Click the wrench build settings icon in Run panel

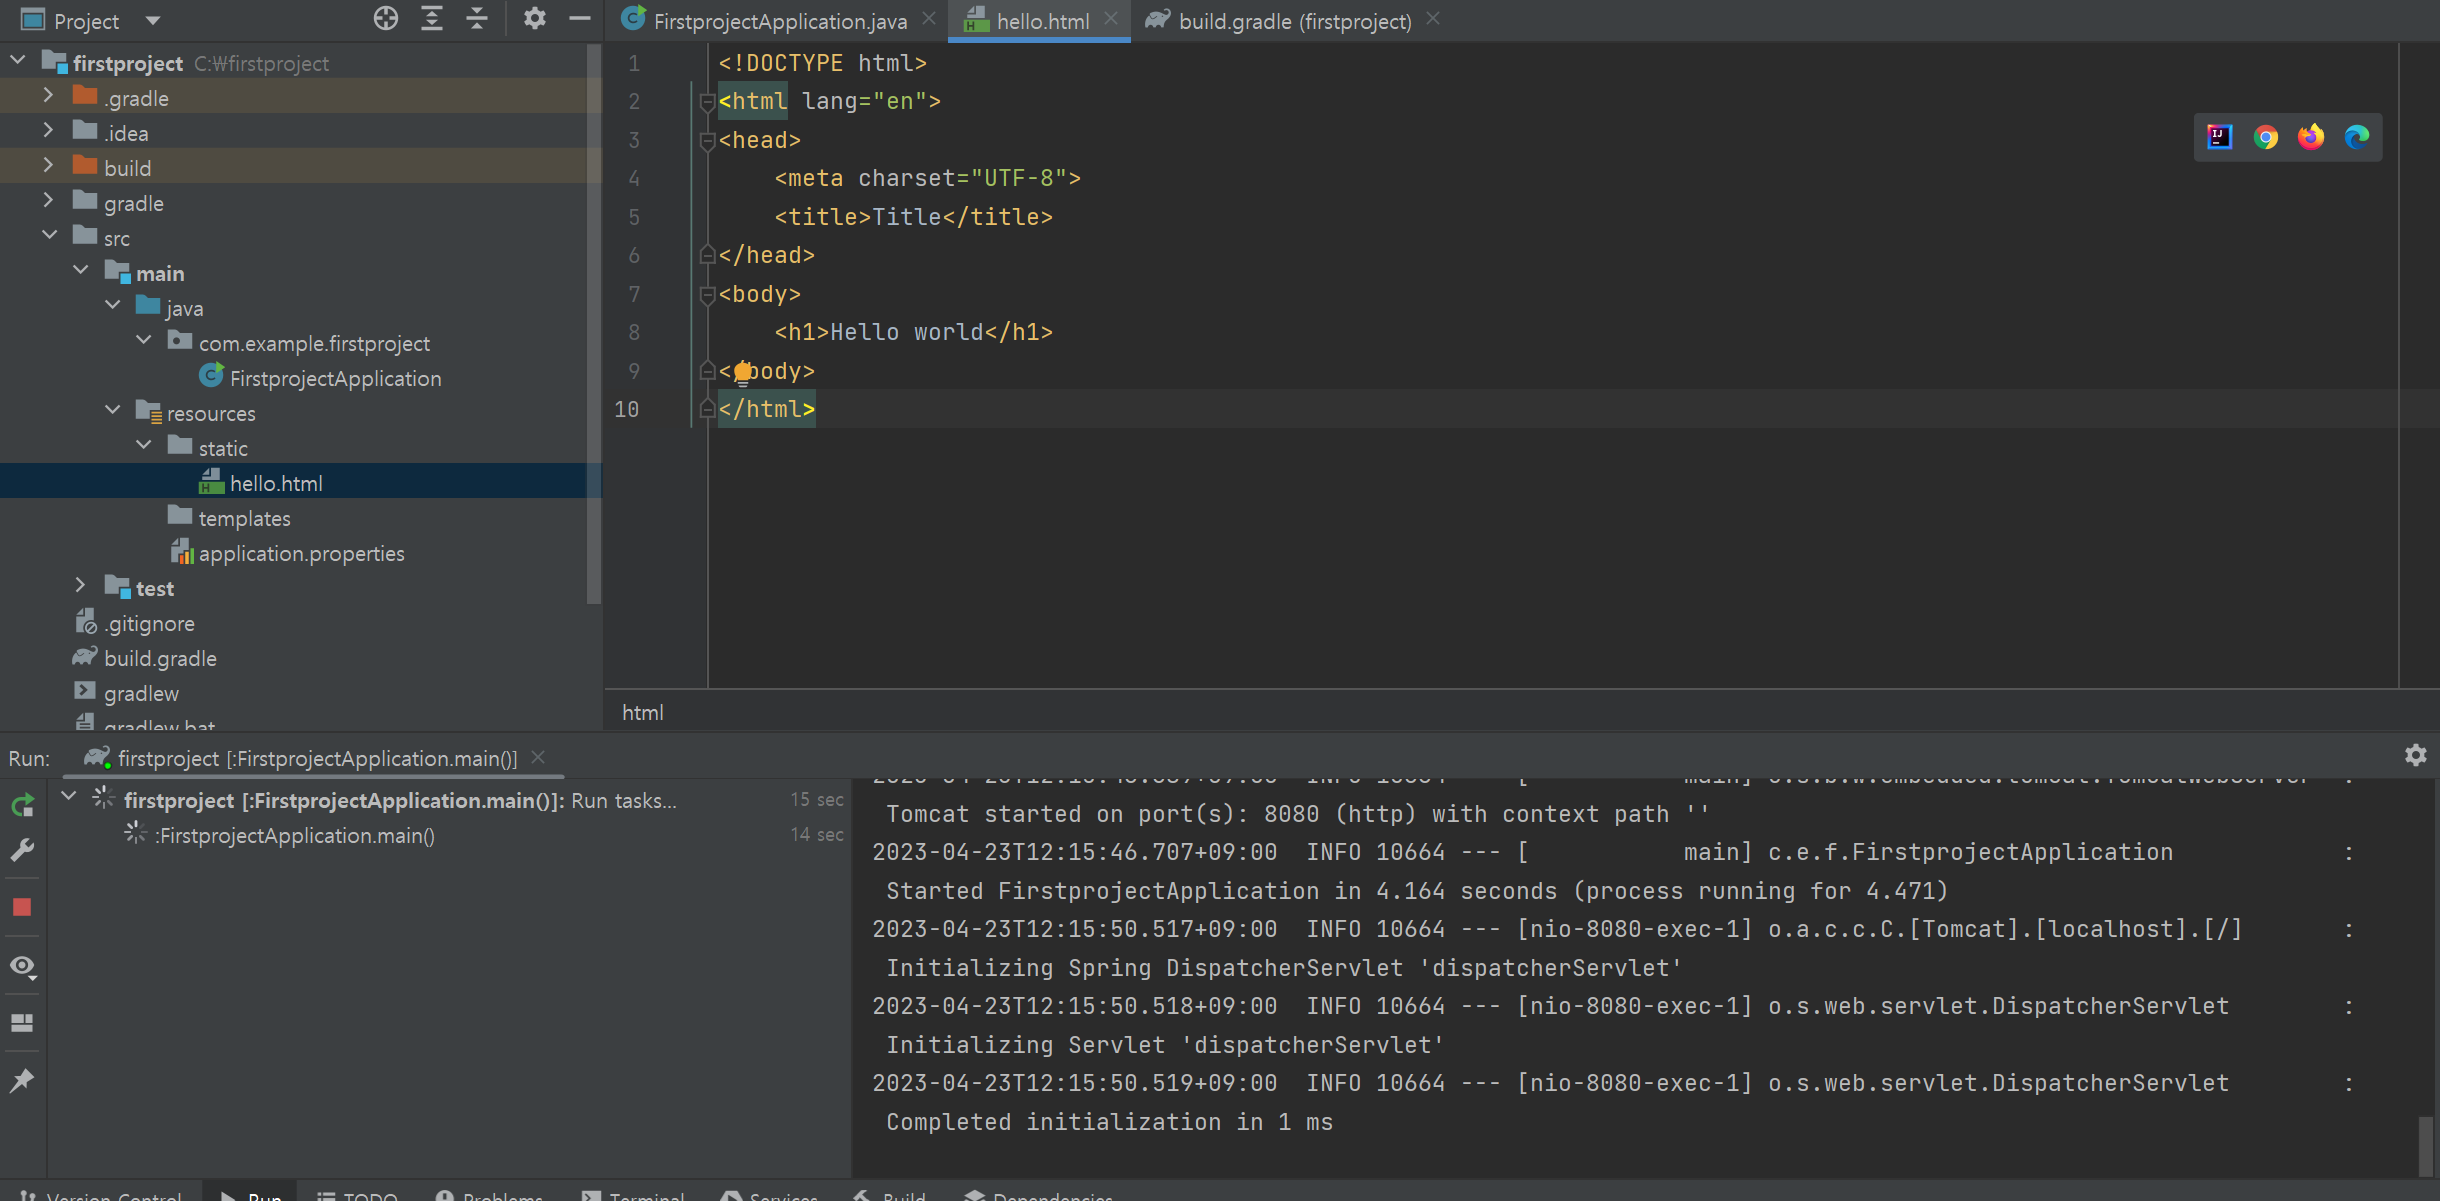coord(22,850)
